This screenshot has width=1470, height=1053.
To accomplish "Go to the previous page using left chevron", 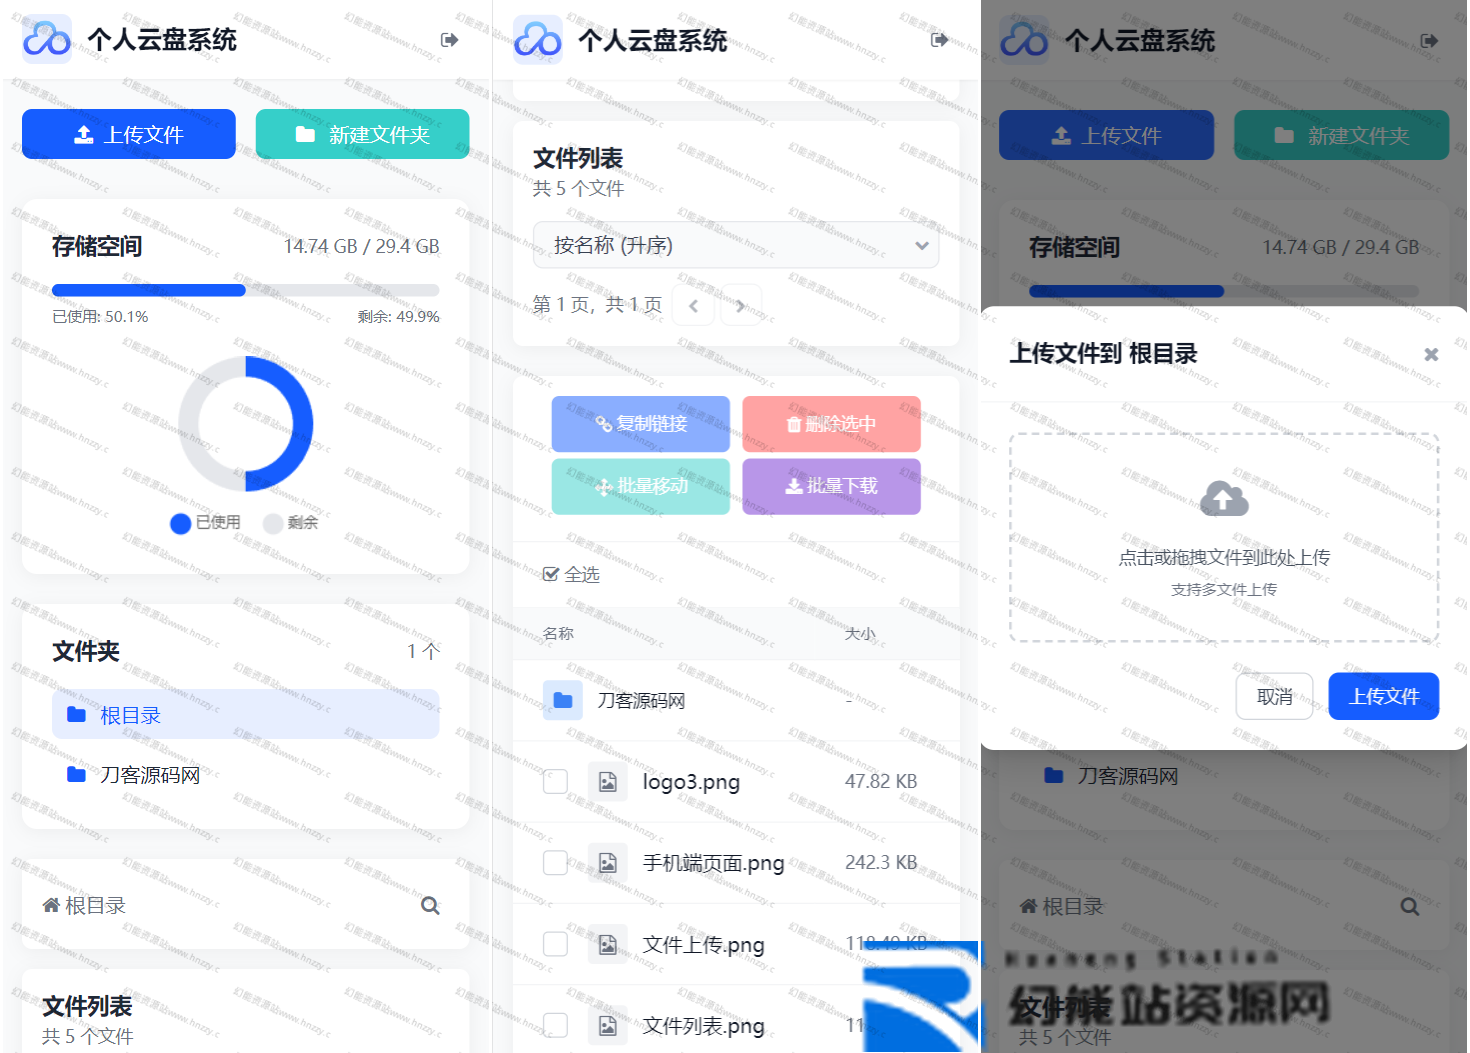I will (x=693, y=306).
